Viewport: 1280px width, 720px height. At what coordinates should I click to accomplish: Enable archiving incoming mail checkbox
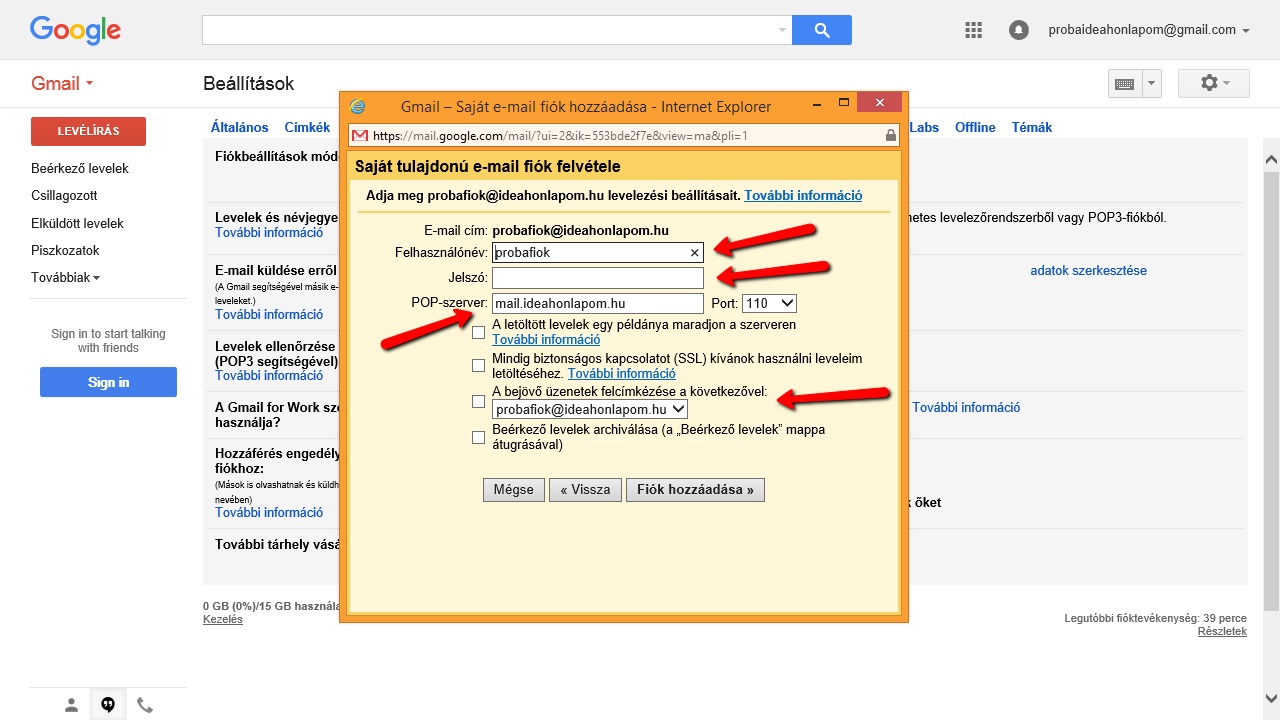pyautogui.click(x=479, y=437)
